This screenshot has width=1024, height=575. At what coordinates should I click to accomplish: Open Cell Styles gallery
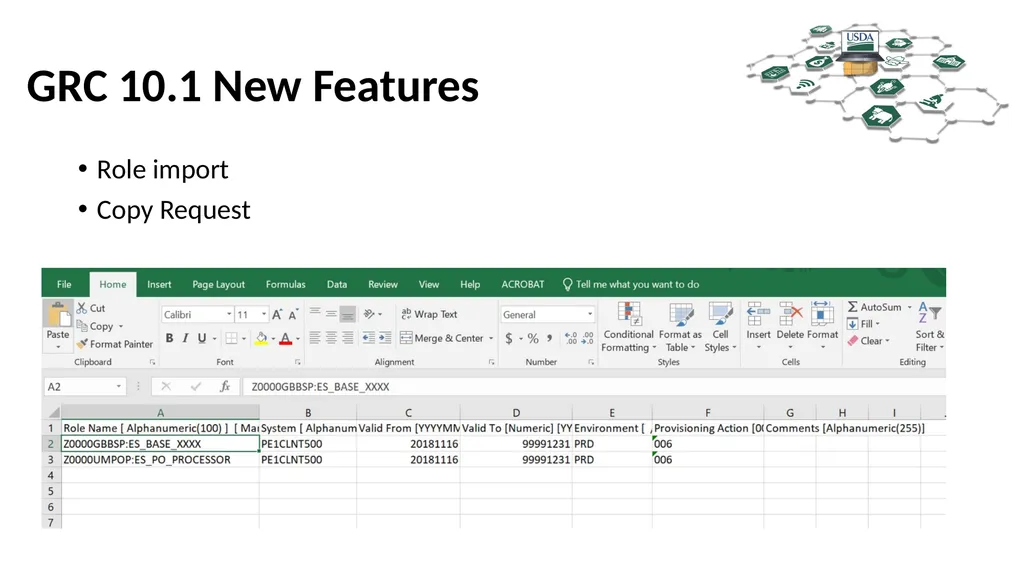[720, 327]
